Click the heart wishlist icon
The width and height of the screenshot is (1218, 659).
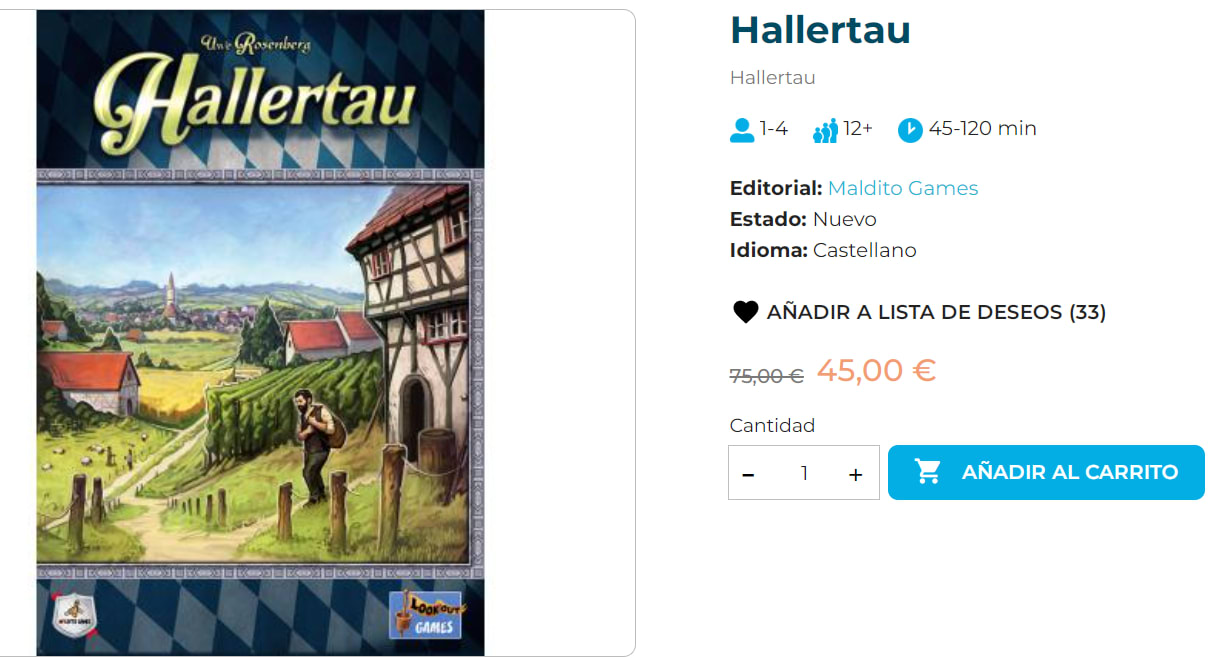pyautogui.click(x=746, y=312)
